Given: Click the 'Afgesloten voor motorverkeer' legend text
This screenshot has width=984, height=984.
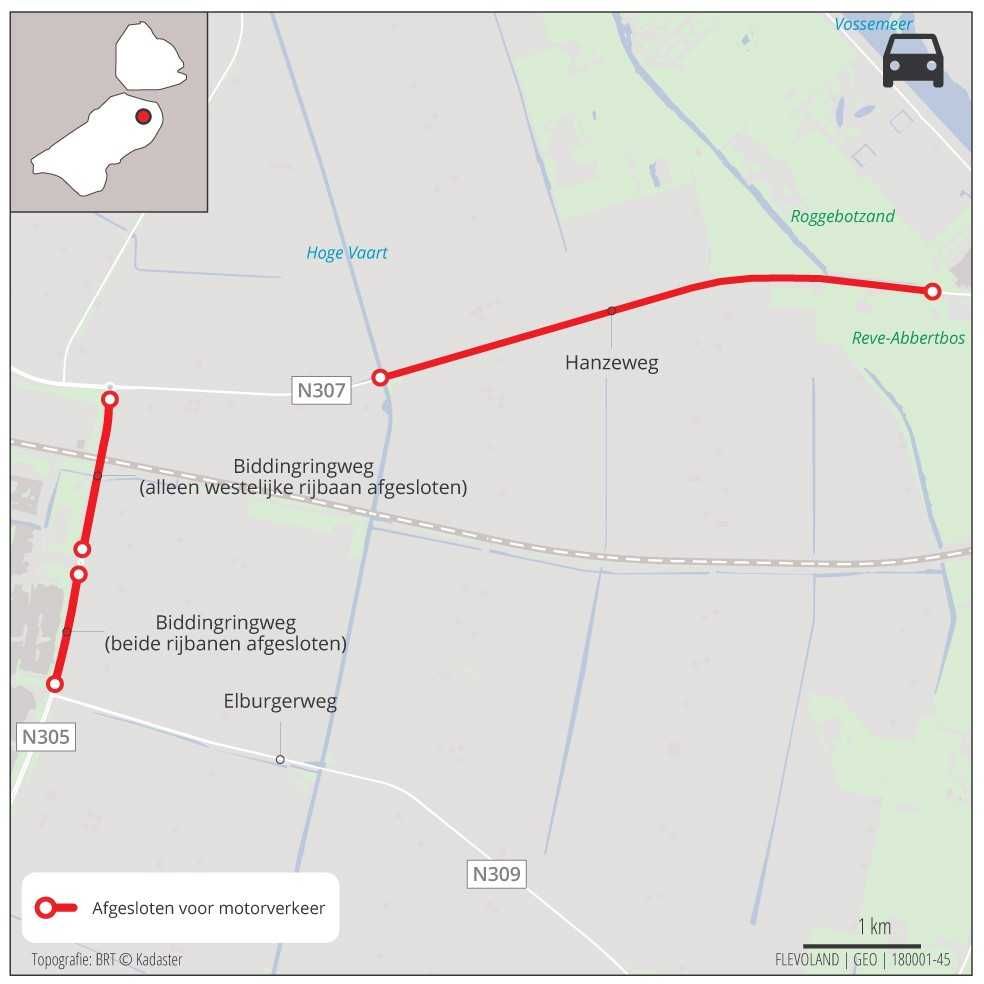Looking at the screenshot, I should 208,908.
